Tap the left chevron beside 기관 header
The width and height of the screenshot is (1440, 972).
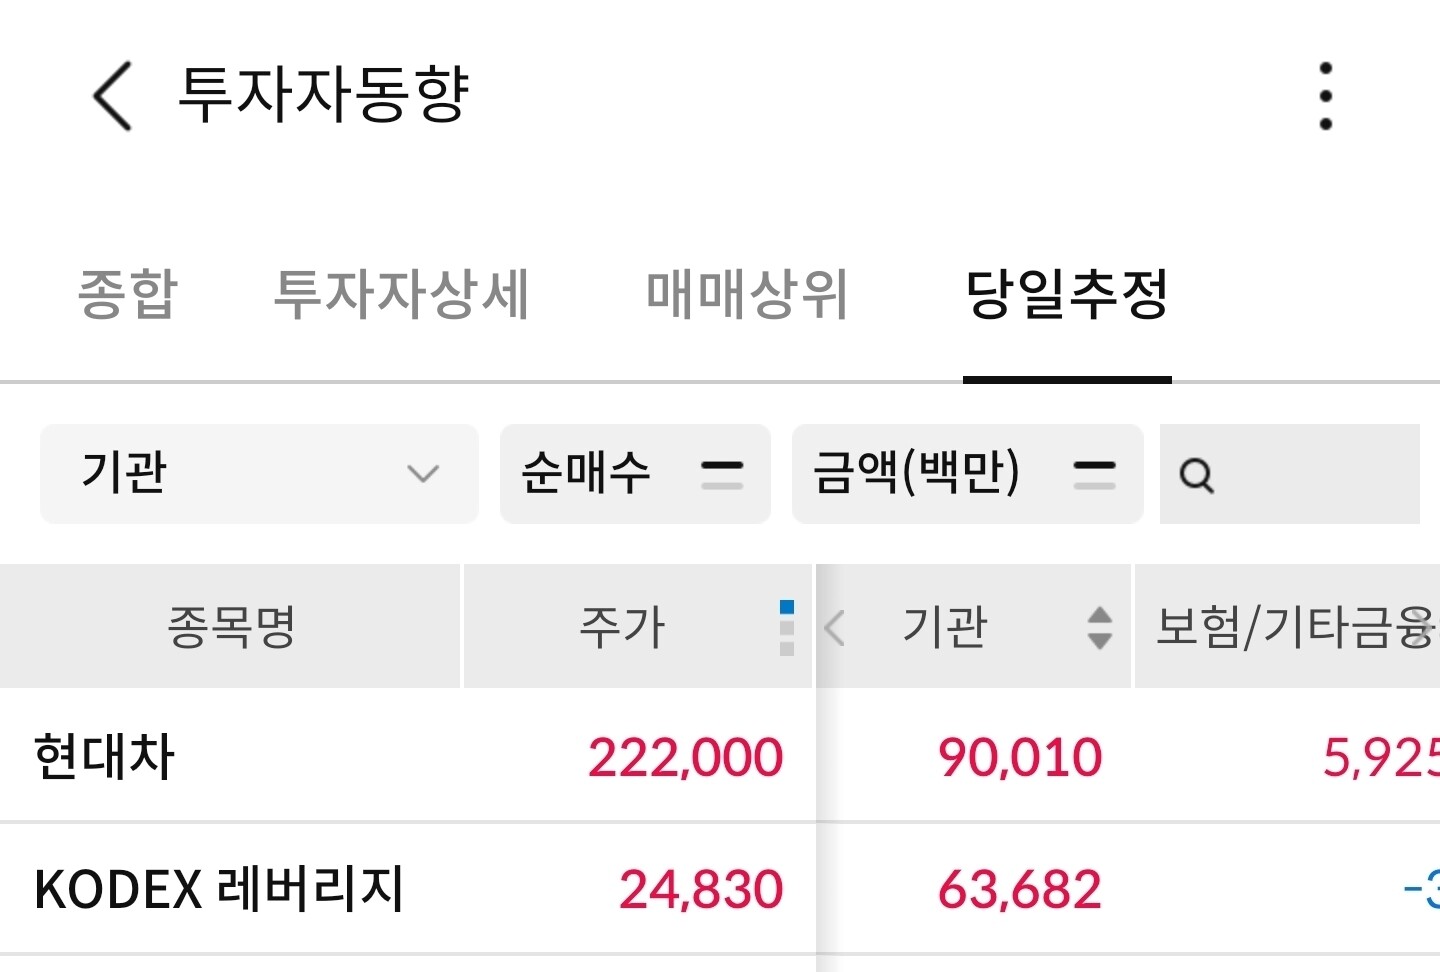point(835,628)
